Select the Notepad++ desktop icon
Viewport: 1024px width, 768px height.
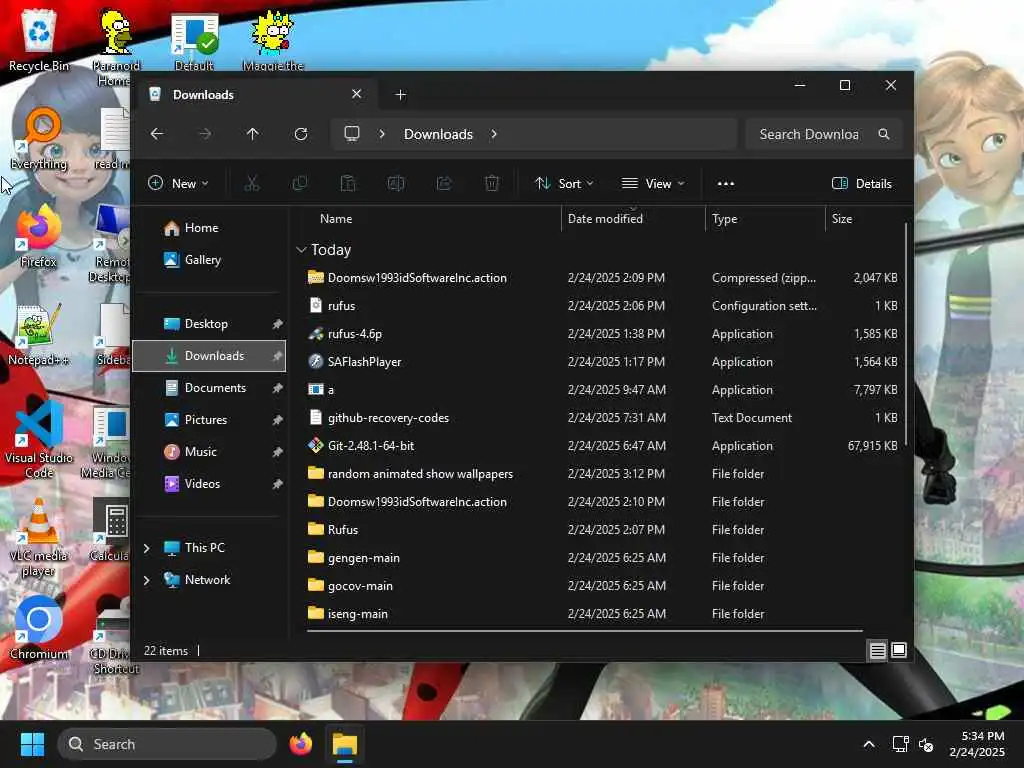point(39,334)
